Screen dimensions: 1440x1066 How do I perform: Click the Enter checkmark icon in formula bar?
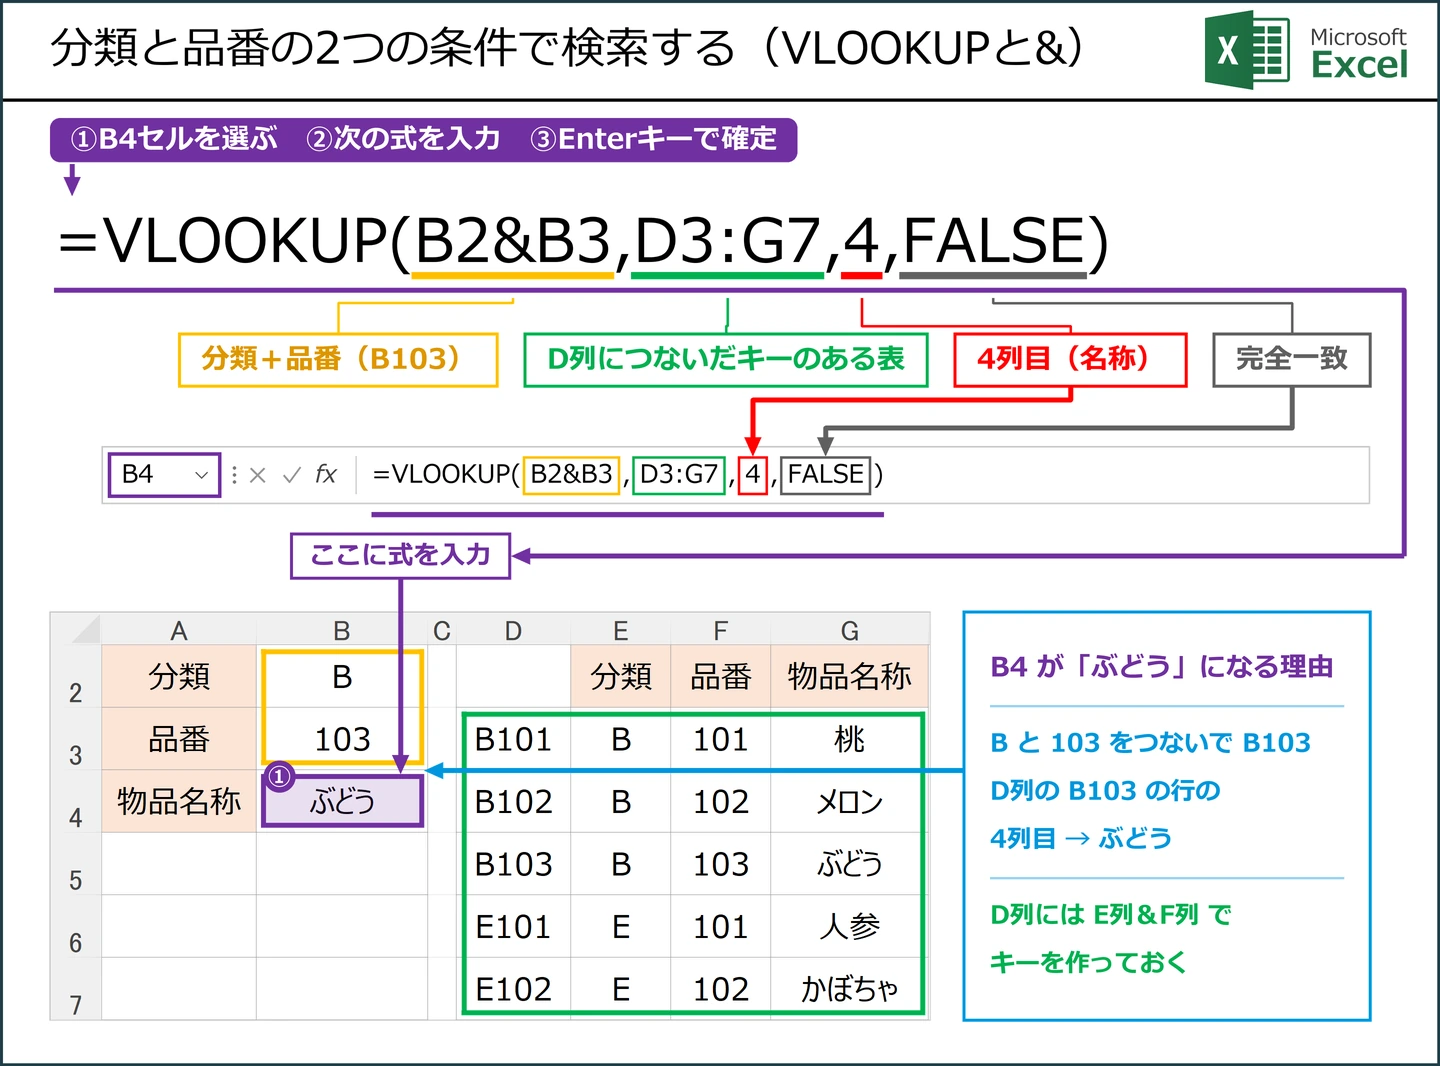[292, 475]
